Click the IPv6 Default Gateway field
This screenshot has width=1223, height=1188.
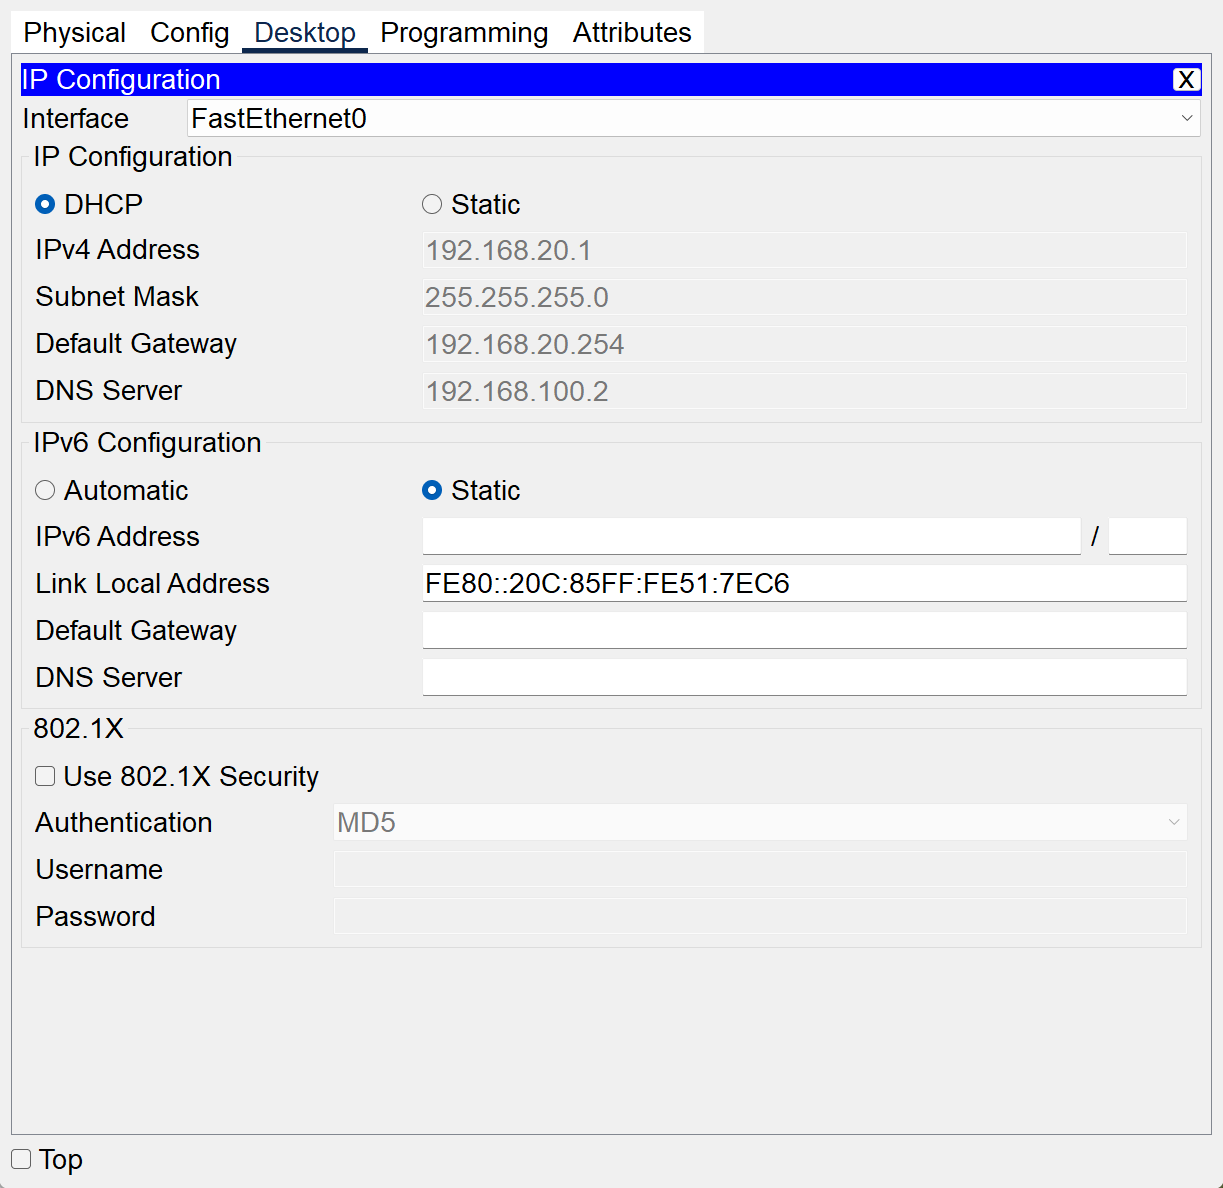coord(804,630)
